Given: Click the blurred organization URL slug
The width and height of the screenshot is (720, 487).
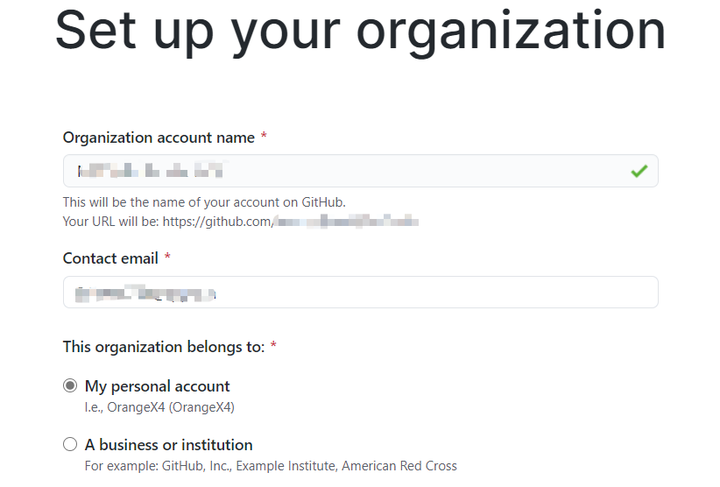Looking at the screenshot, I should click(x=347, y=221).
